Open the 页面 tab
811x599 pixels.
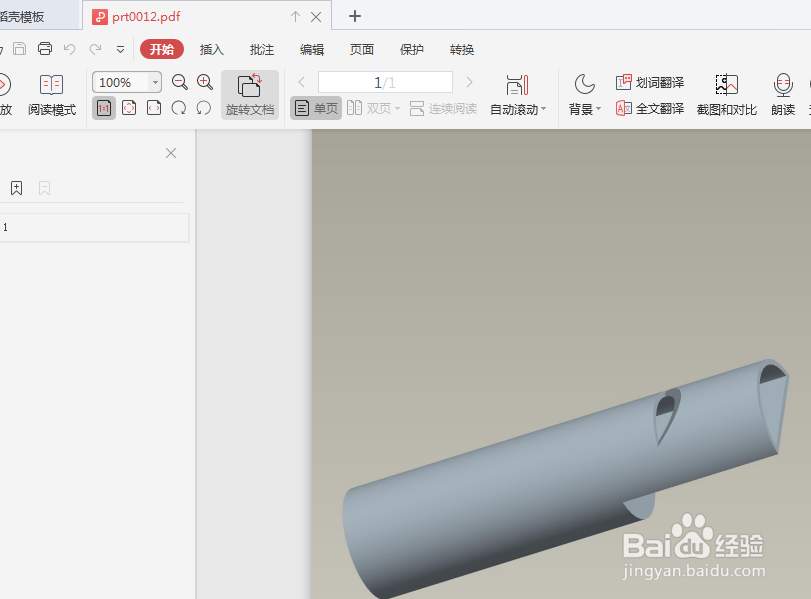pyautogui.click(x=362, y=50)
